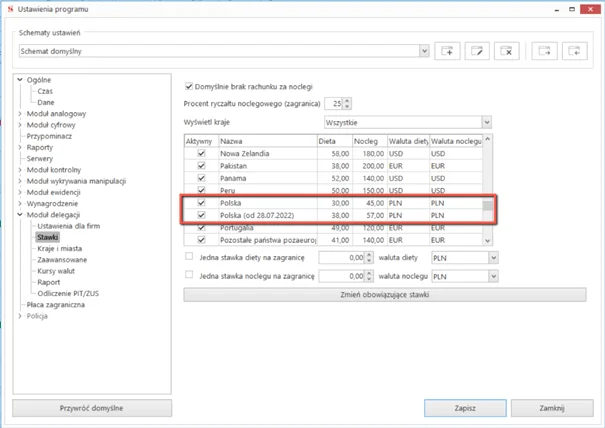Click the delete settings scheme icon
This screenshot has height=428, width=605.
coord(507,50)
